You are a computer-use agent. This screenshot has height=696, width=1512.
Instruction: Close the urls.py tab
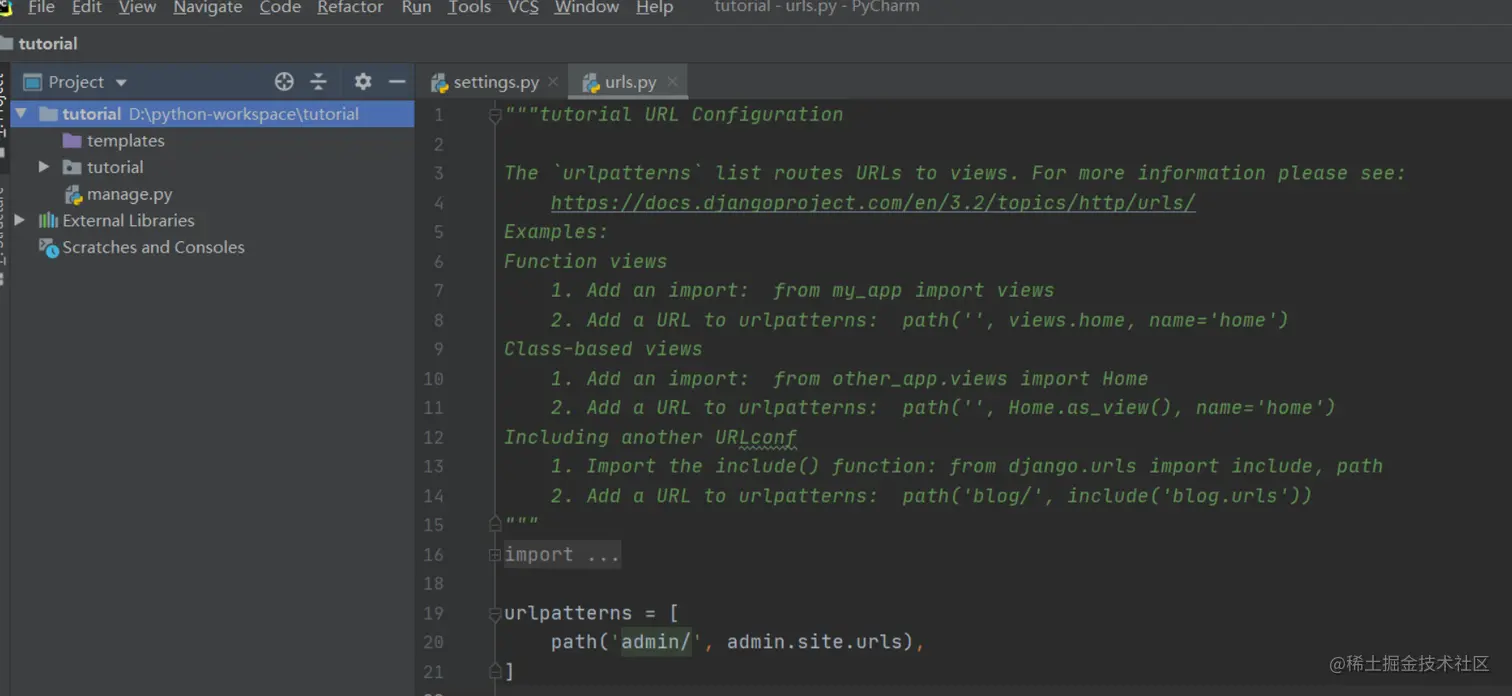tap(672, 82)
